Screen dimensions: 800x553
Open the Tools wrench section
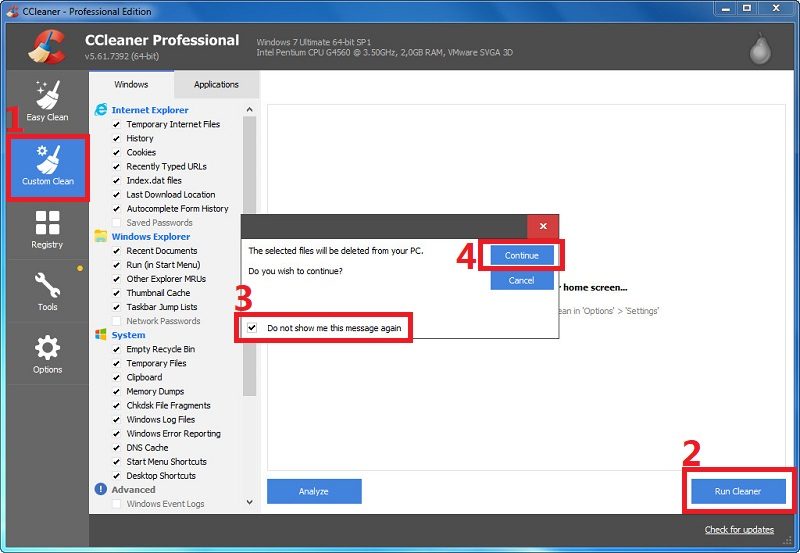[x=47, y=291]
